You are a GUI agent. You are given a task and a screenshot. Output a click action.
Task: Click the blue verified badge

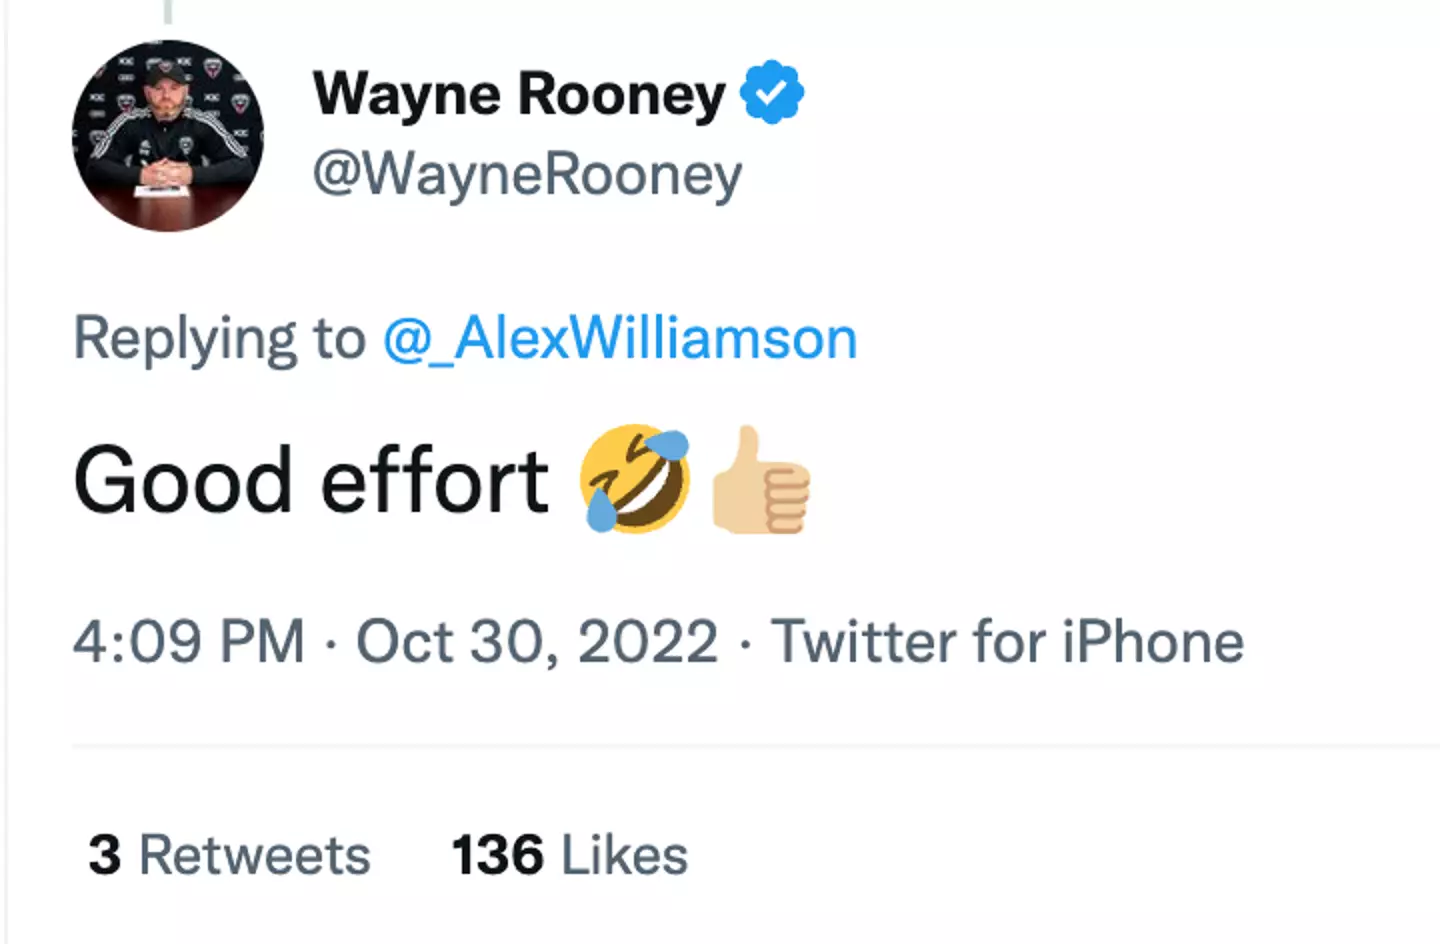pos(771,93)
